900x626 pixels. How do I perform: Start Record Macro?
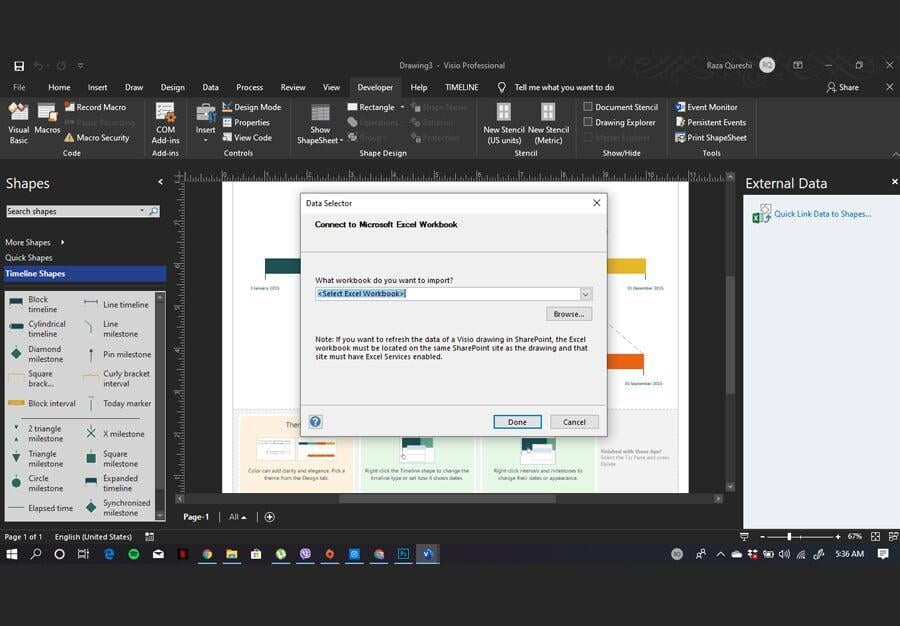95,107
